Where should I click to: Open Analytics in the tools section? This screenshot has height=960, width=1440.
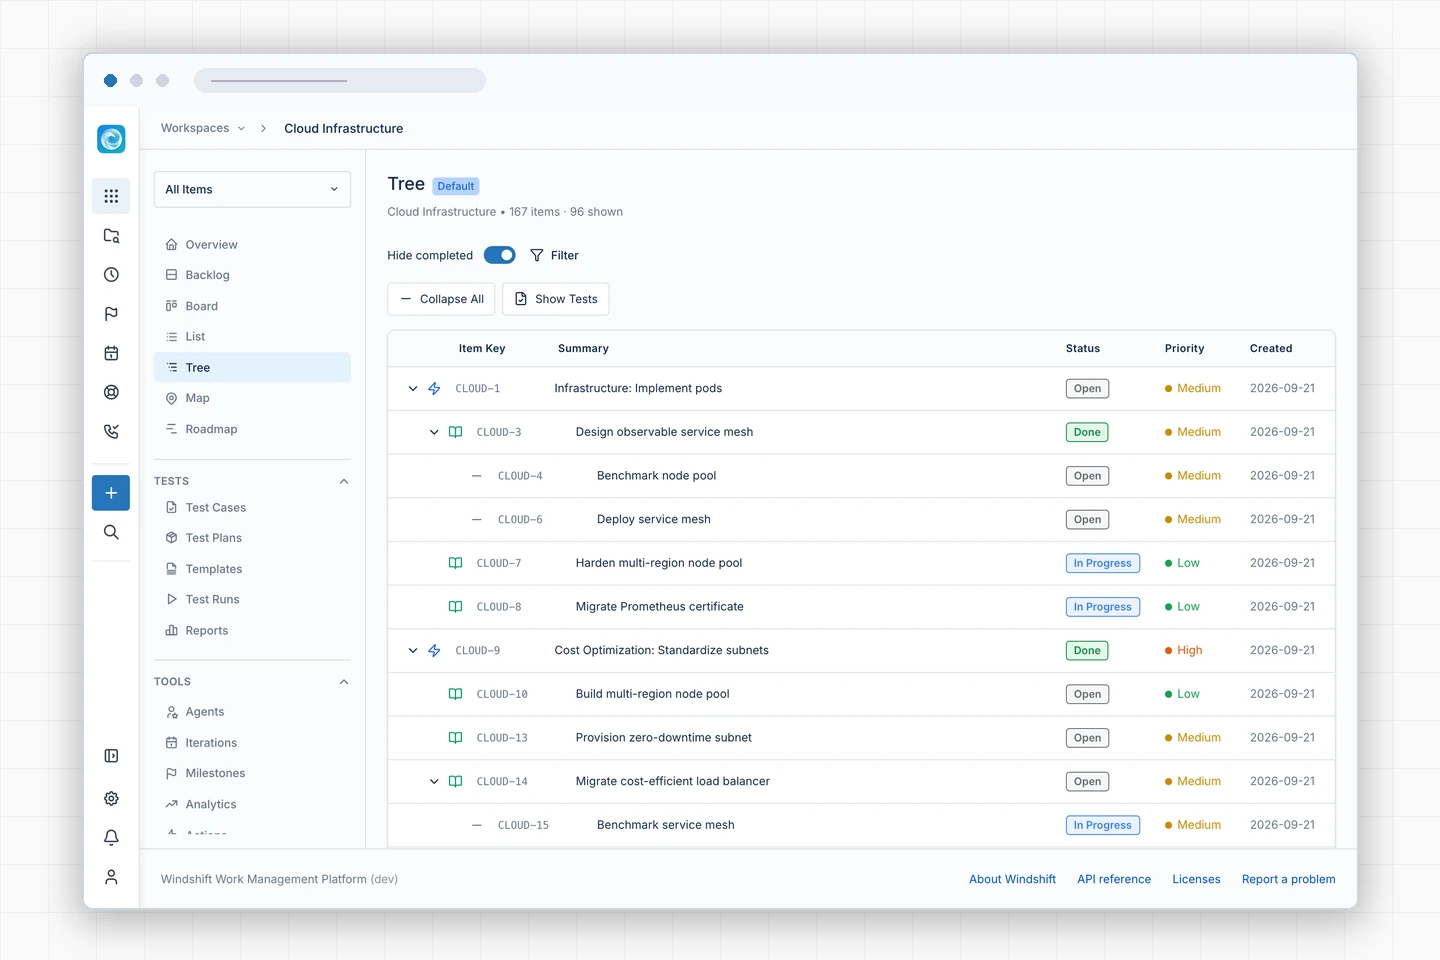pyautogui.click(x=252, y=804)
